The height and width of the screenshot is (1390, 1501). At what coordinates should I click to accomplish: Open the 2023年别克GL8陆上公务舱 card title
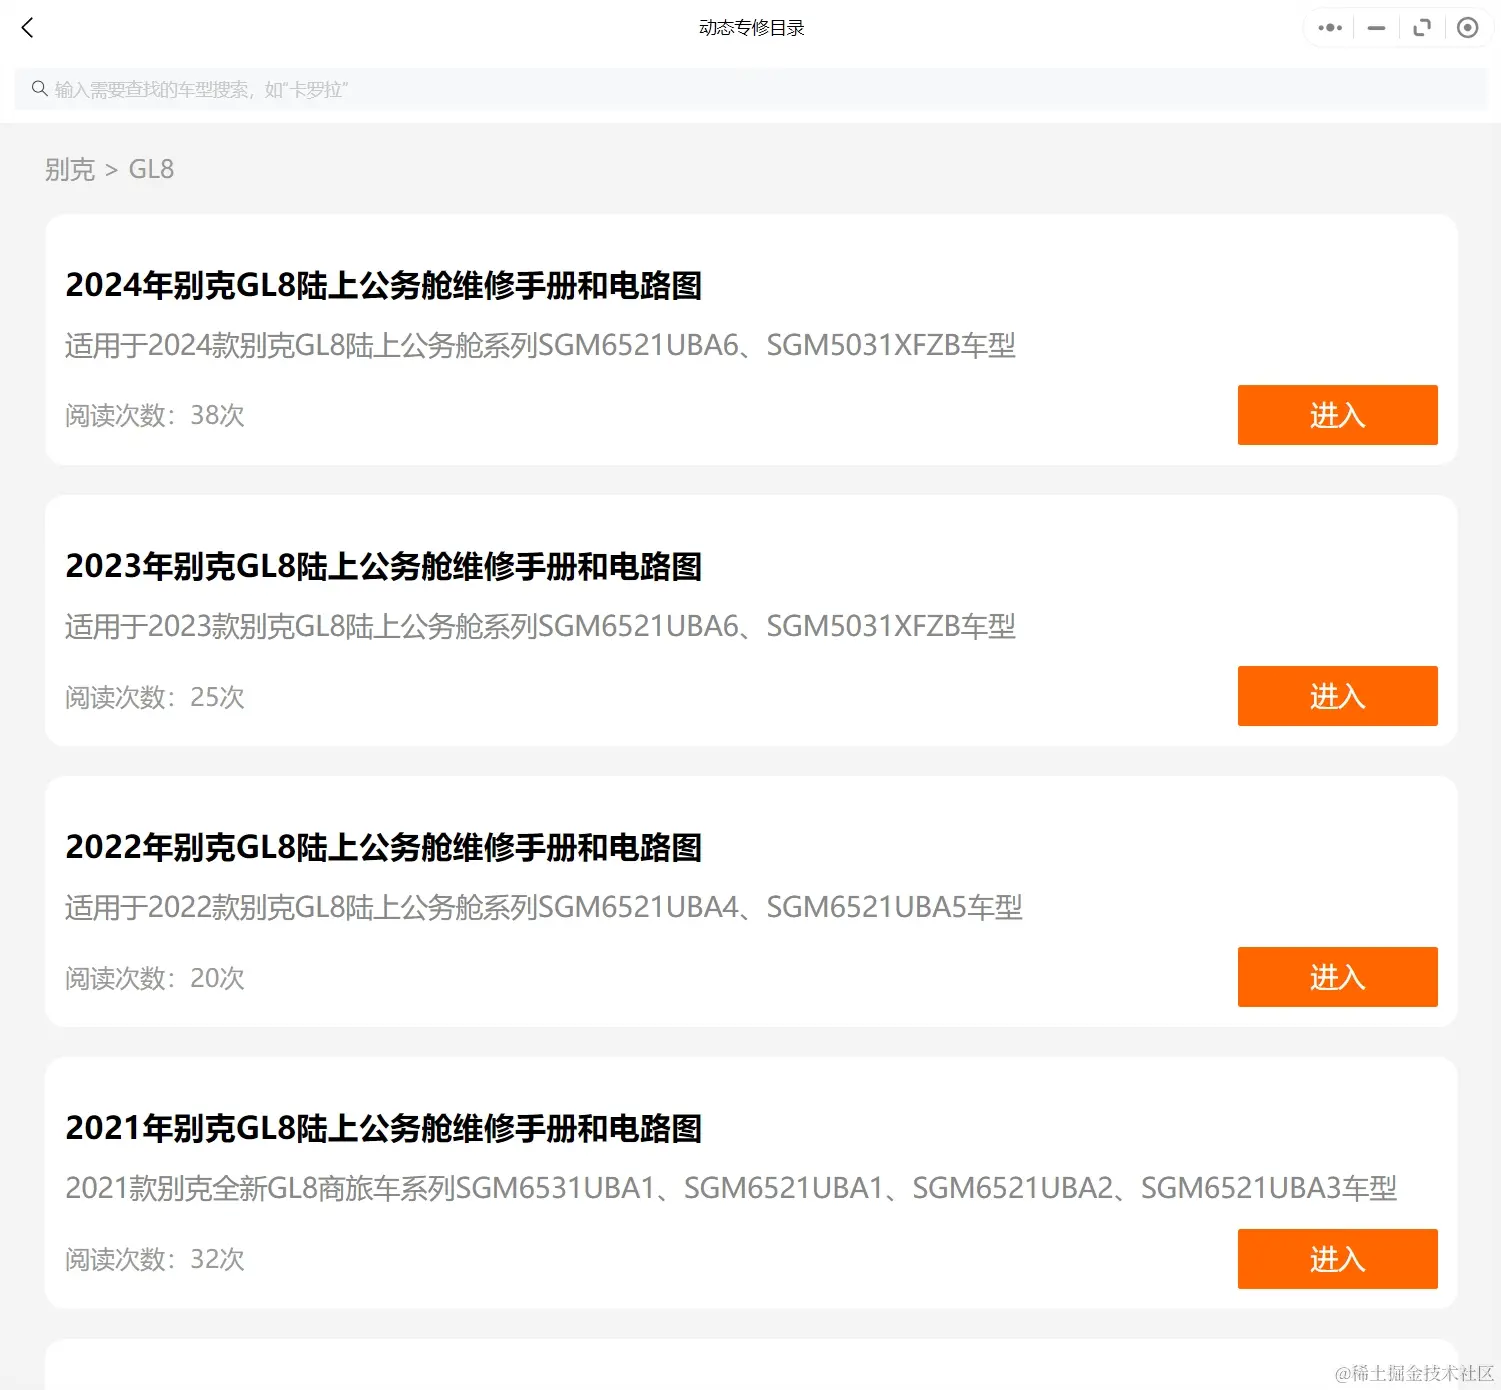[384, 566]
